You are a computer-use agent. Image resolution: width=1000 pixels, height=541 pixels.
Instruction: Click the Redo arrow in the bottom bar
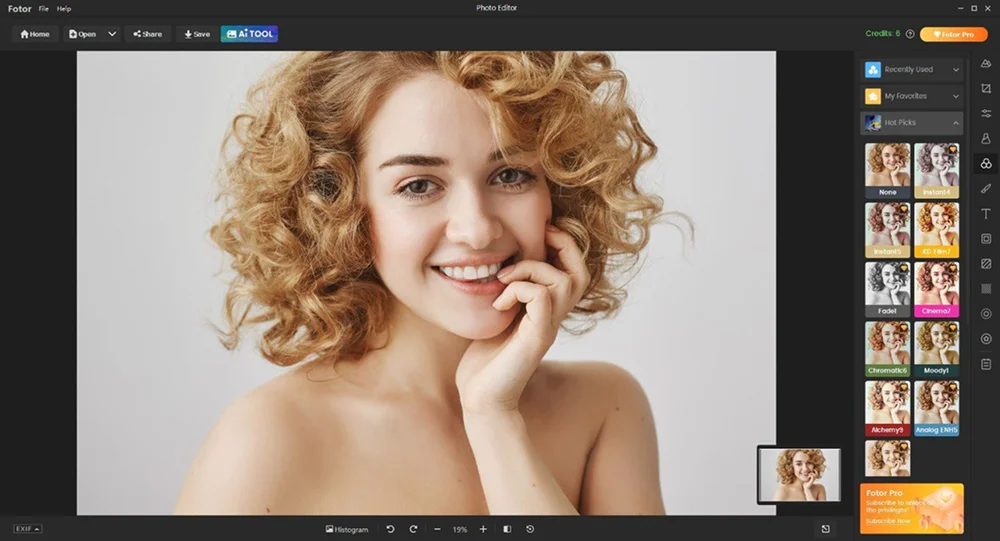[413, 529]
